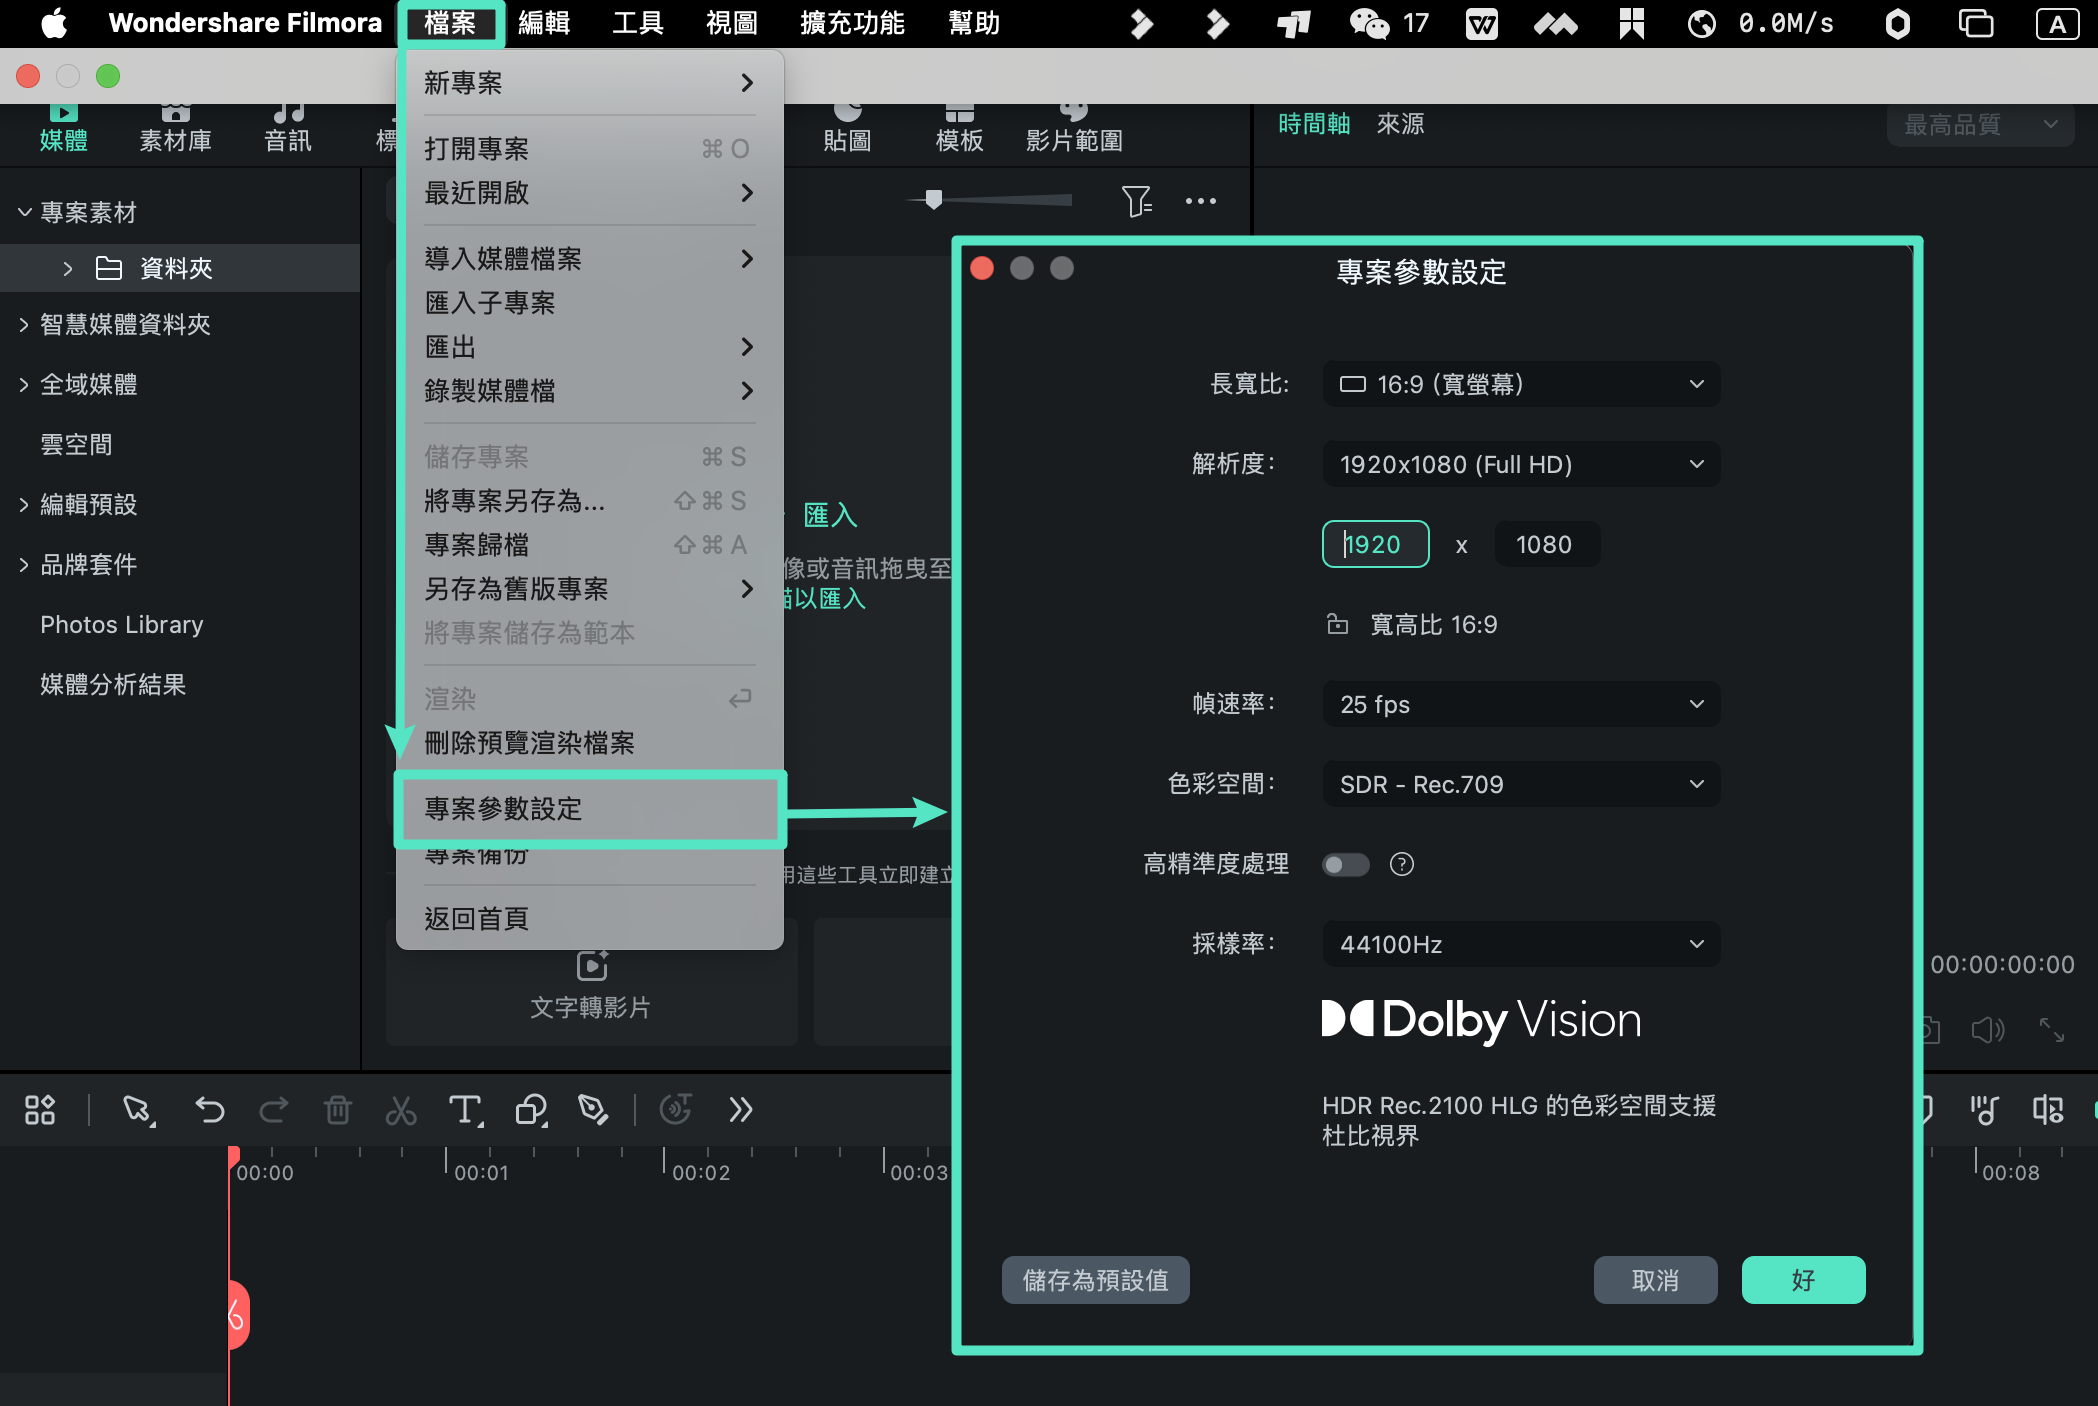This screenshot has height=1406, width=2098.
Task: Collapse the 專案素材 tree section
Action: [x=25, y=212]
